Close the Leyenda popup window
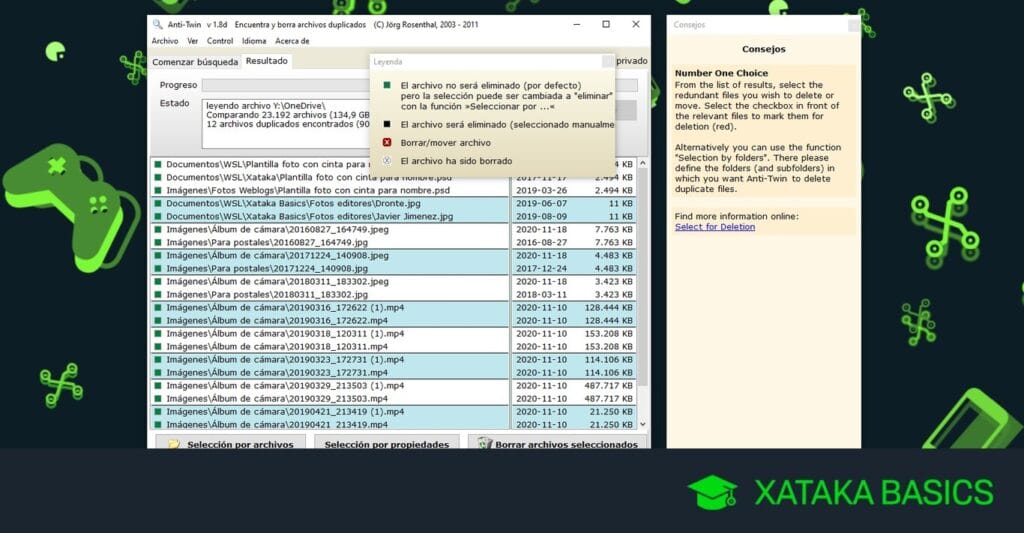 pos(607,61)
